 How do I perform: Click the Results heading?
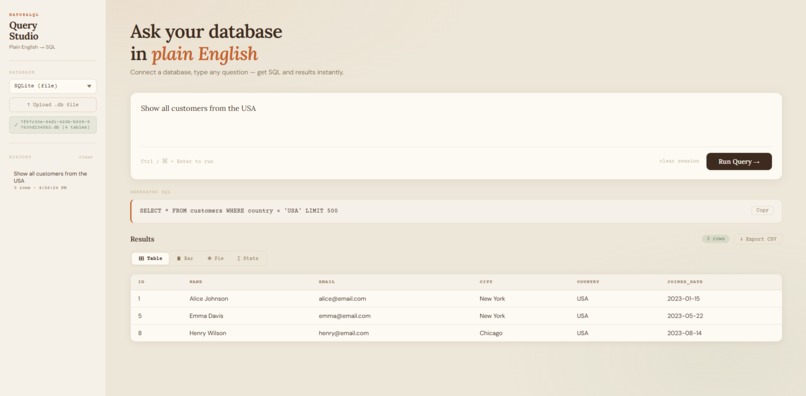pyautogui.click(x=142, y=239)
